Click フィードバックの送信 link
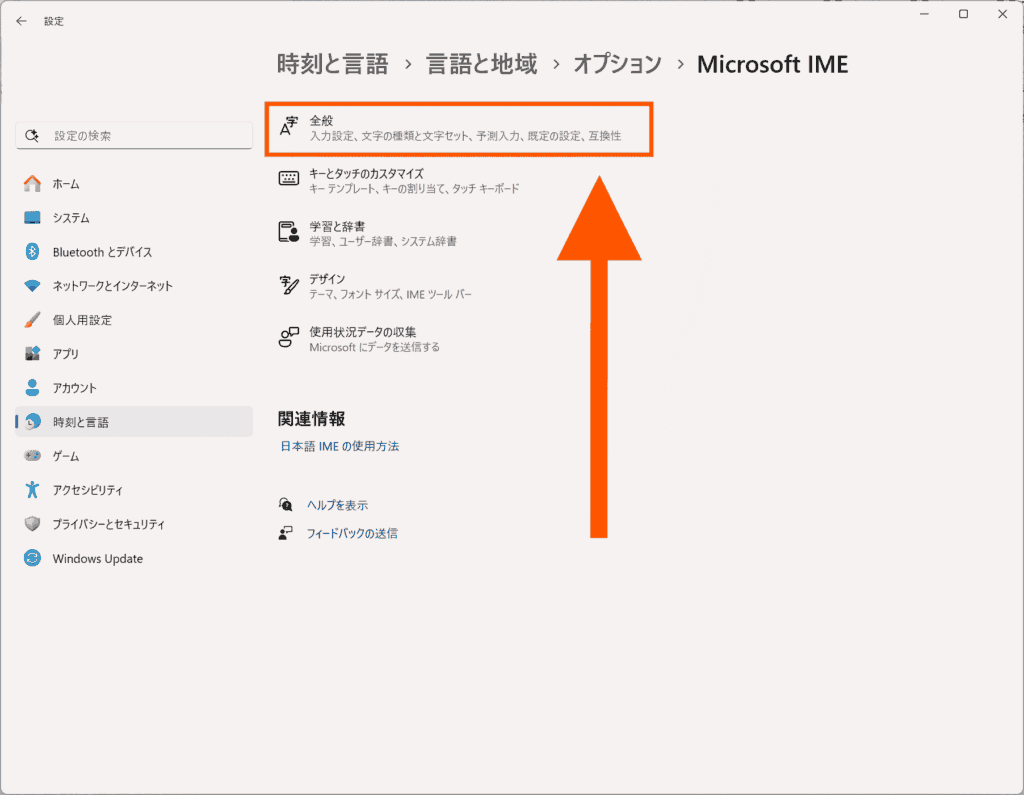Image resolution: width=1024 pixels, height=795 pixels. tap(352, 533)
